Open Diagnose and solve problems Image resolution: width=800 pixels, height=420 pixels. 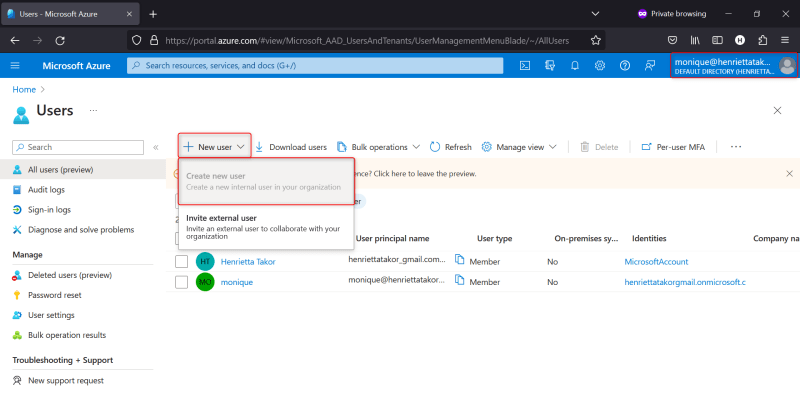83,230
